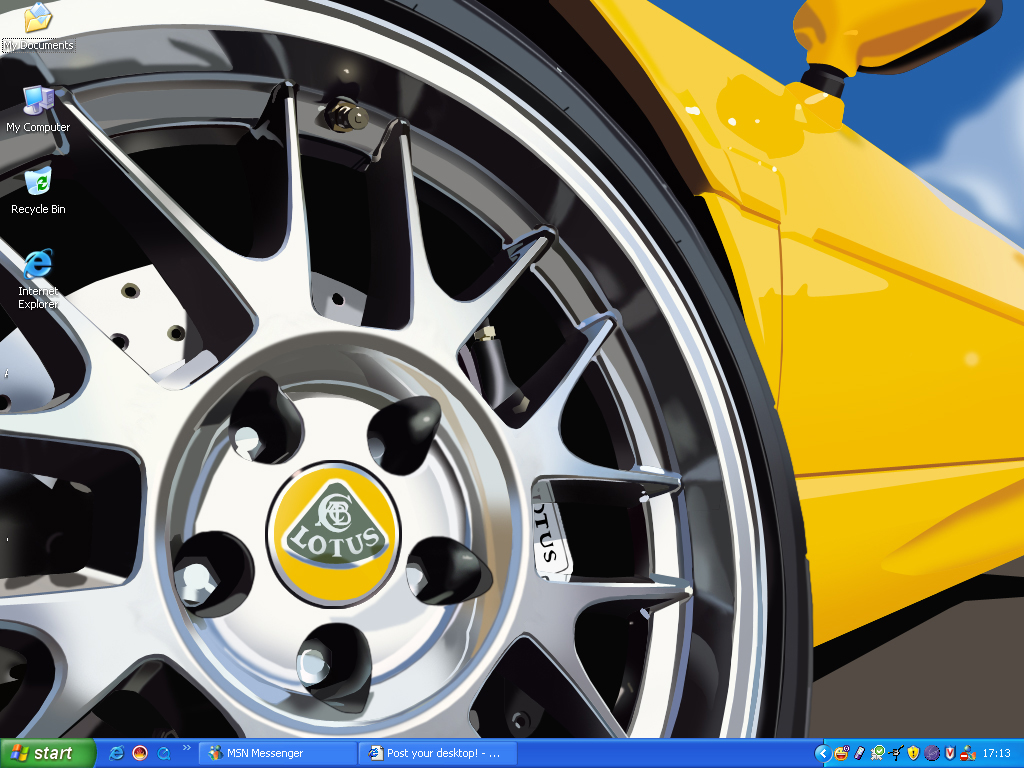Expand hidden Quick Launch items chevron

click(x=187, y=748)
